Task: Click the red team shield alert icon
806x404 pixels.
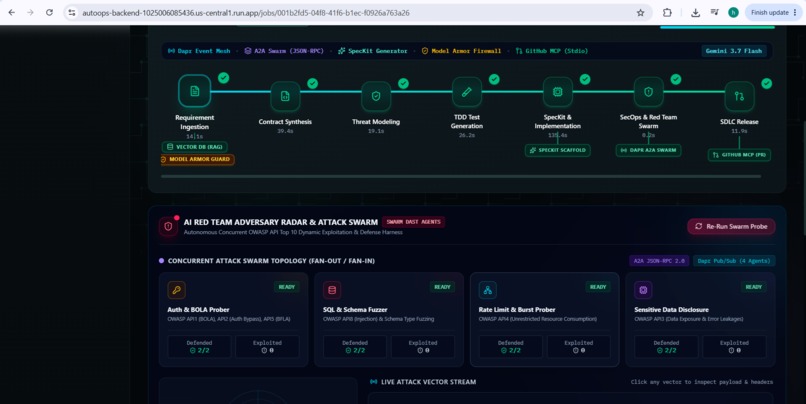Action: click(168, 226)
